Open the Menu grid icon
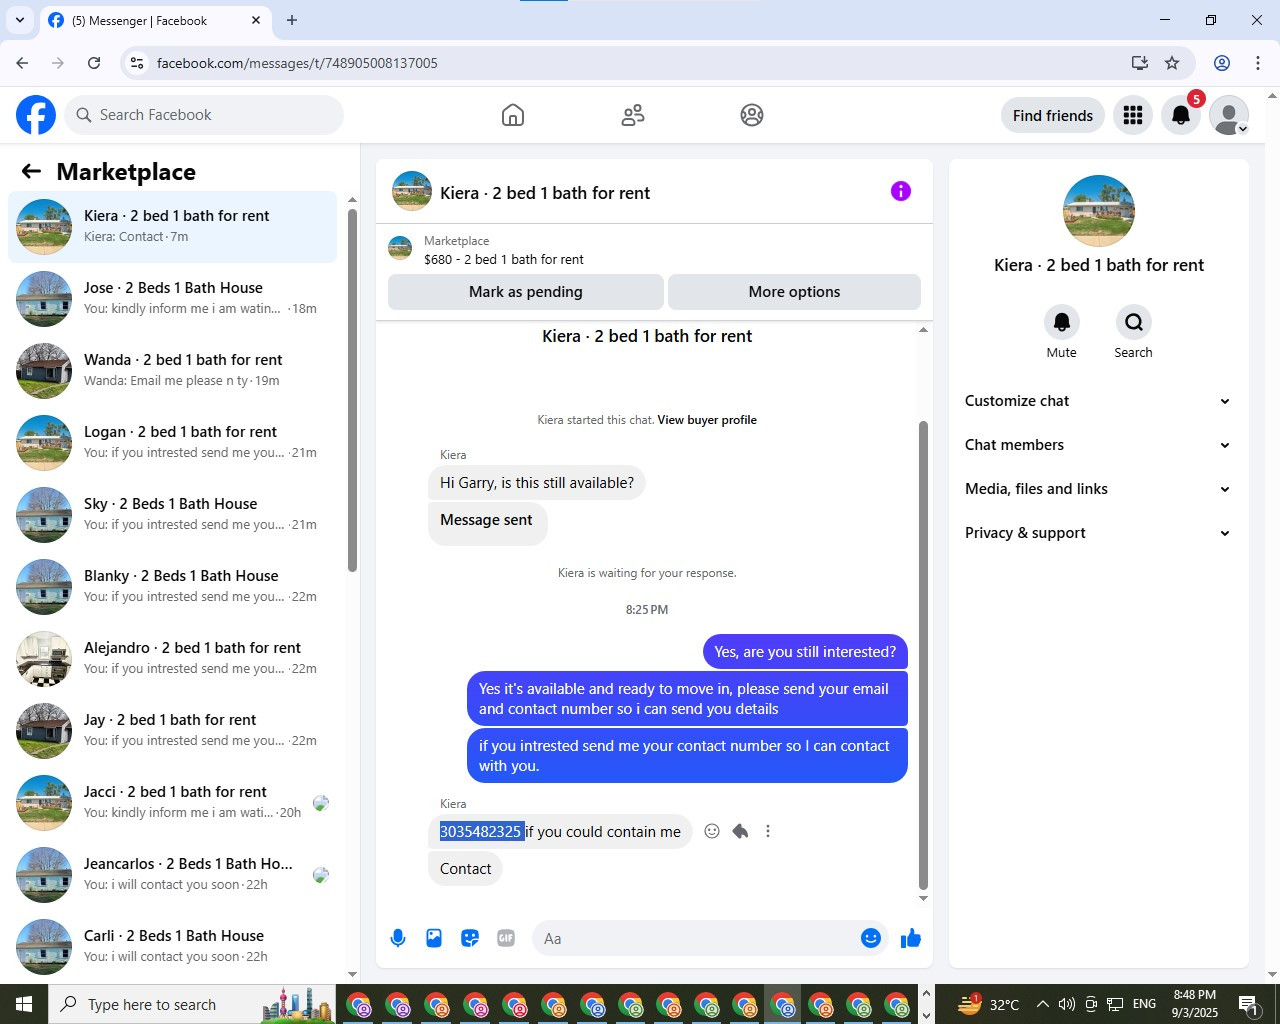Image resolution: width=1280 pixels, height=1024 pixels. pos(1133,115)
